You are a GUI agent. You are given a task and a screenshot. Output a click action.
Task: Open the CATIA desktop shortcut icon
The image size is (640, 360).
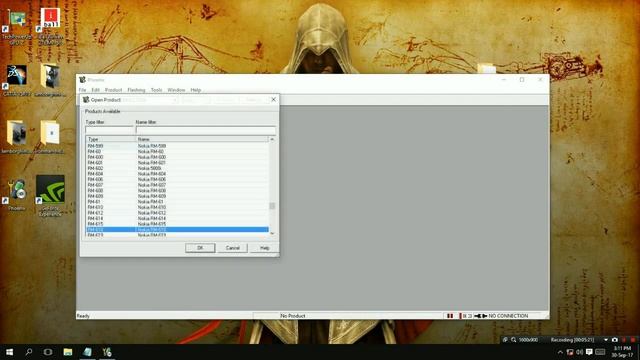pyautogui.click(x=16, y=80)
